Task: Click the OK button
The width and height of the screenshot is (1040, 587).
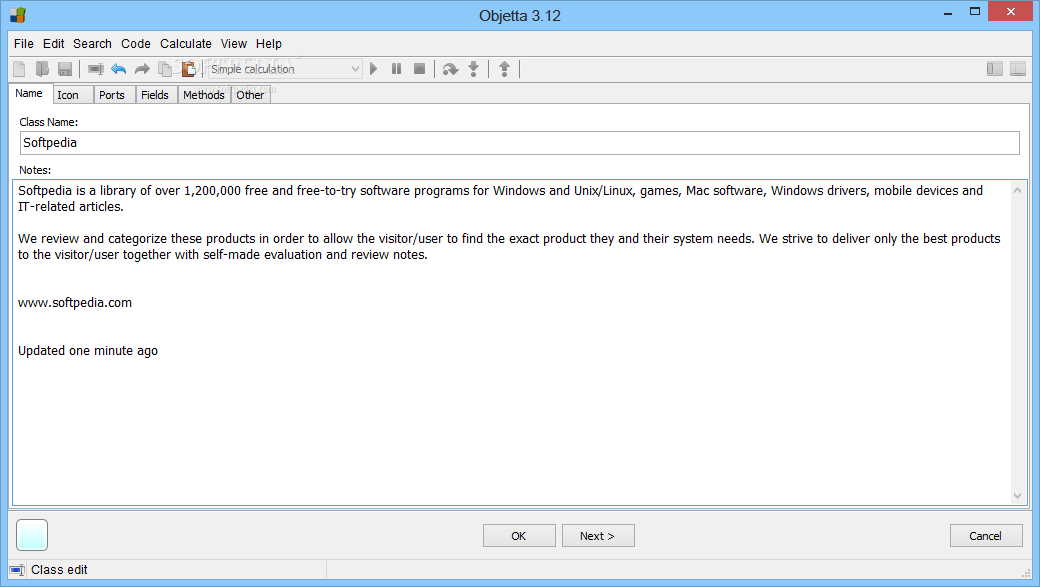Action: point(519,536)
